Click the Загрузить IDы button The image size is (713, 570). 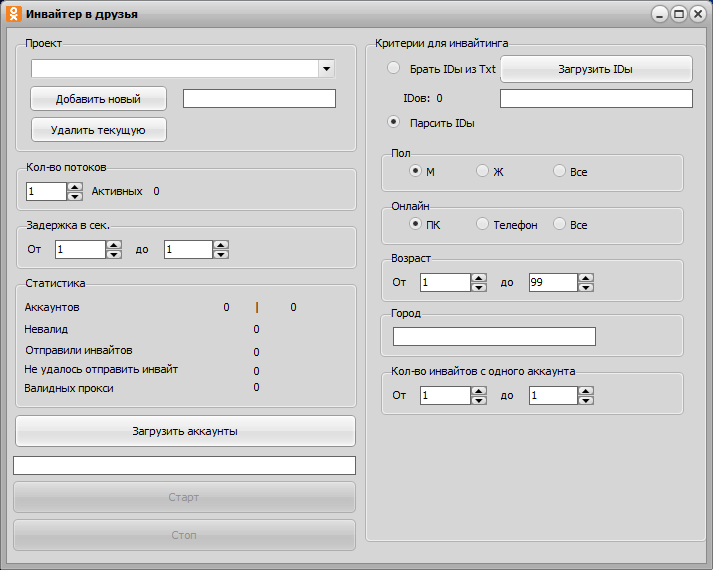(595, 69)
